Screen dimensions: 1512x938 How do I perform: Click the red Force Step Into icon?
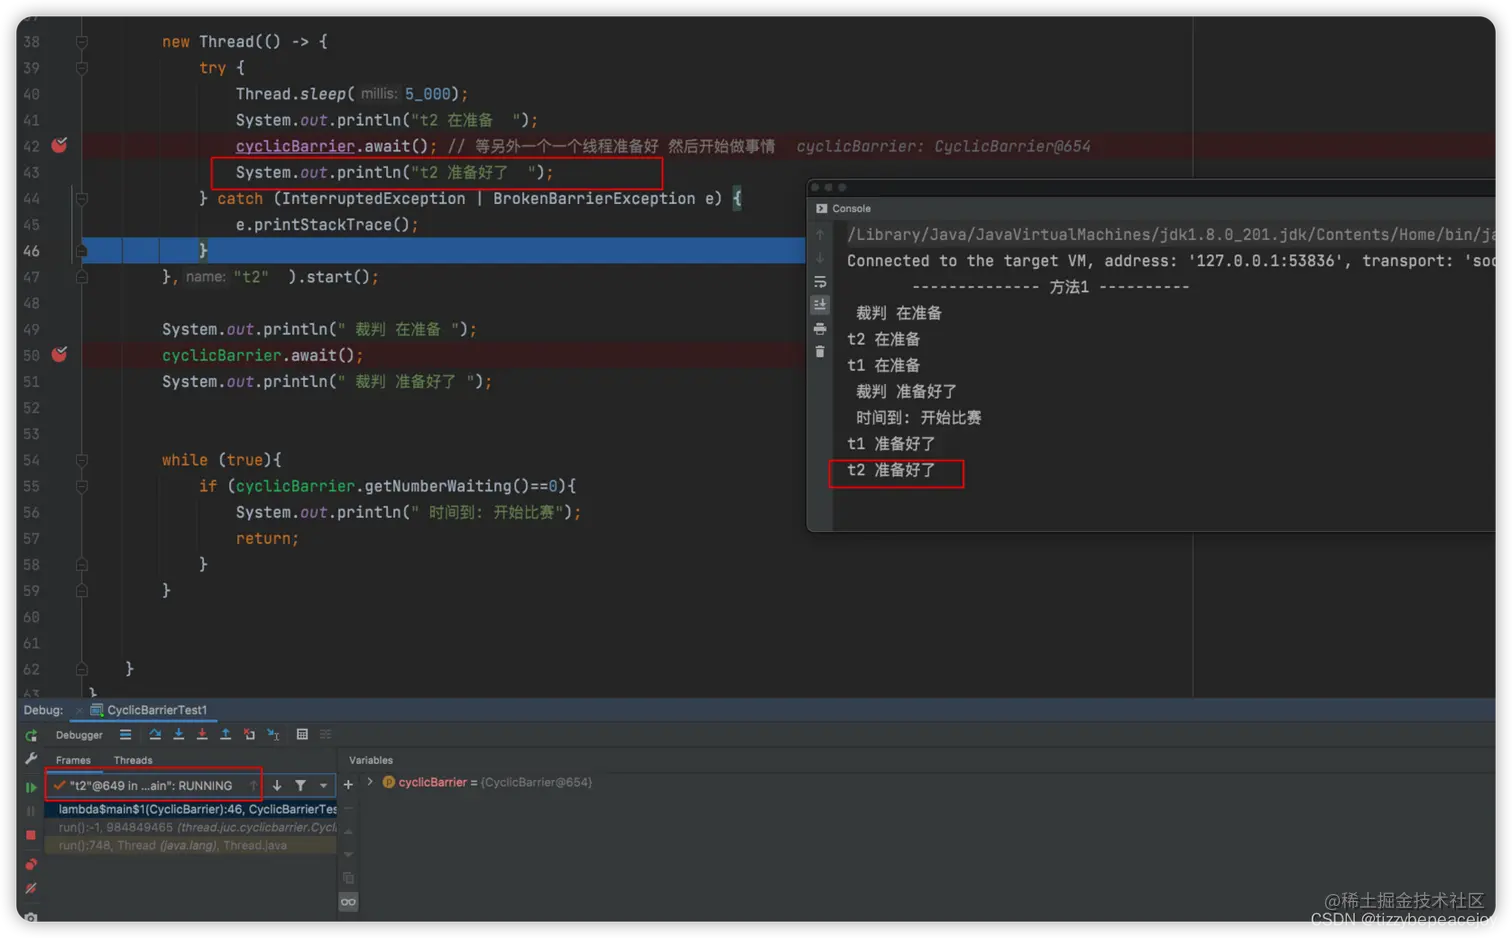[x=202, y=735]
